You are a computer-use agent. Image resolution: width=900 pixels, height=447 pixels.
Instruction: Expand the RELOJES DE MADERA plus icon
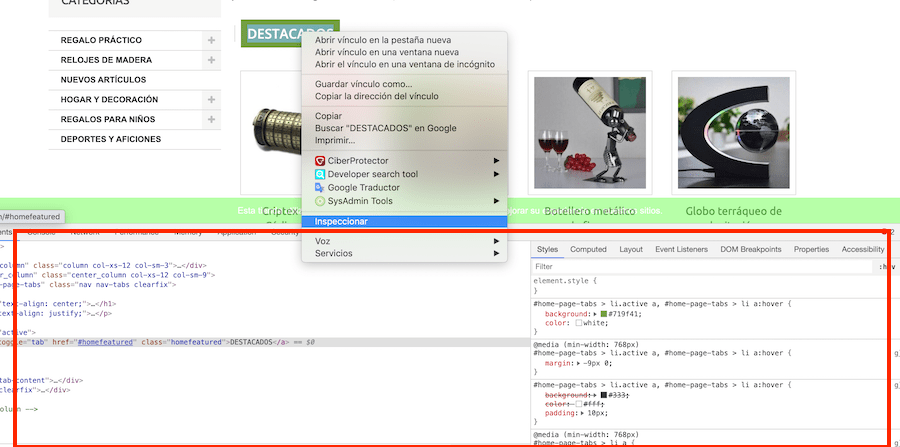tap(211, 60)
